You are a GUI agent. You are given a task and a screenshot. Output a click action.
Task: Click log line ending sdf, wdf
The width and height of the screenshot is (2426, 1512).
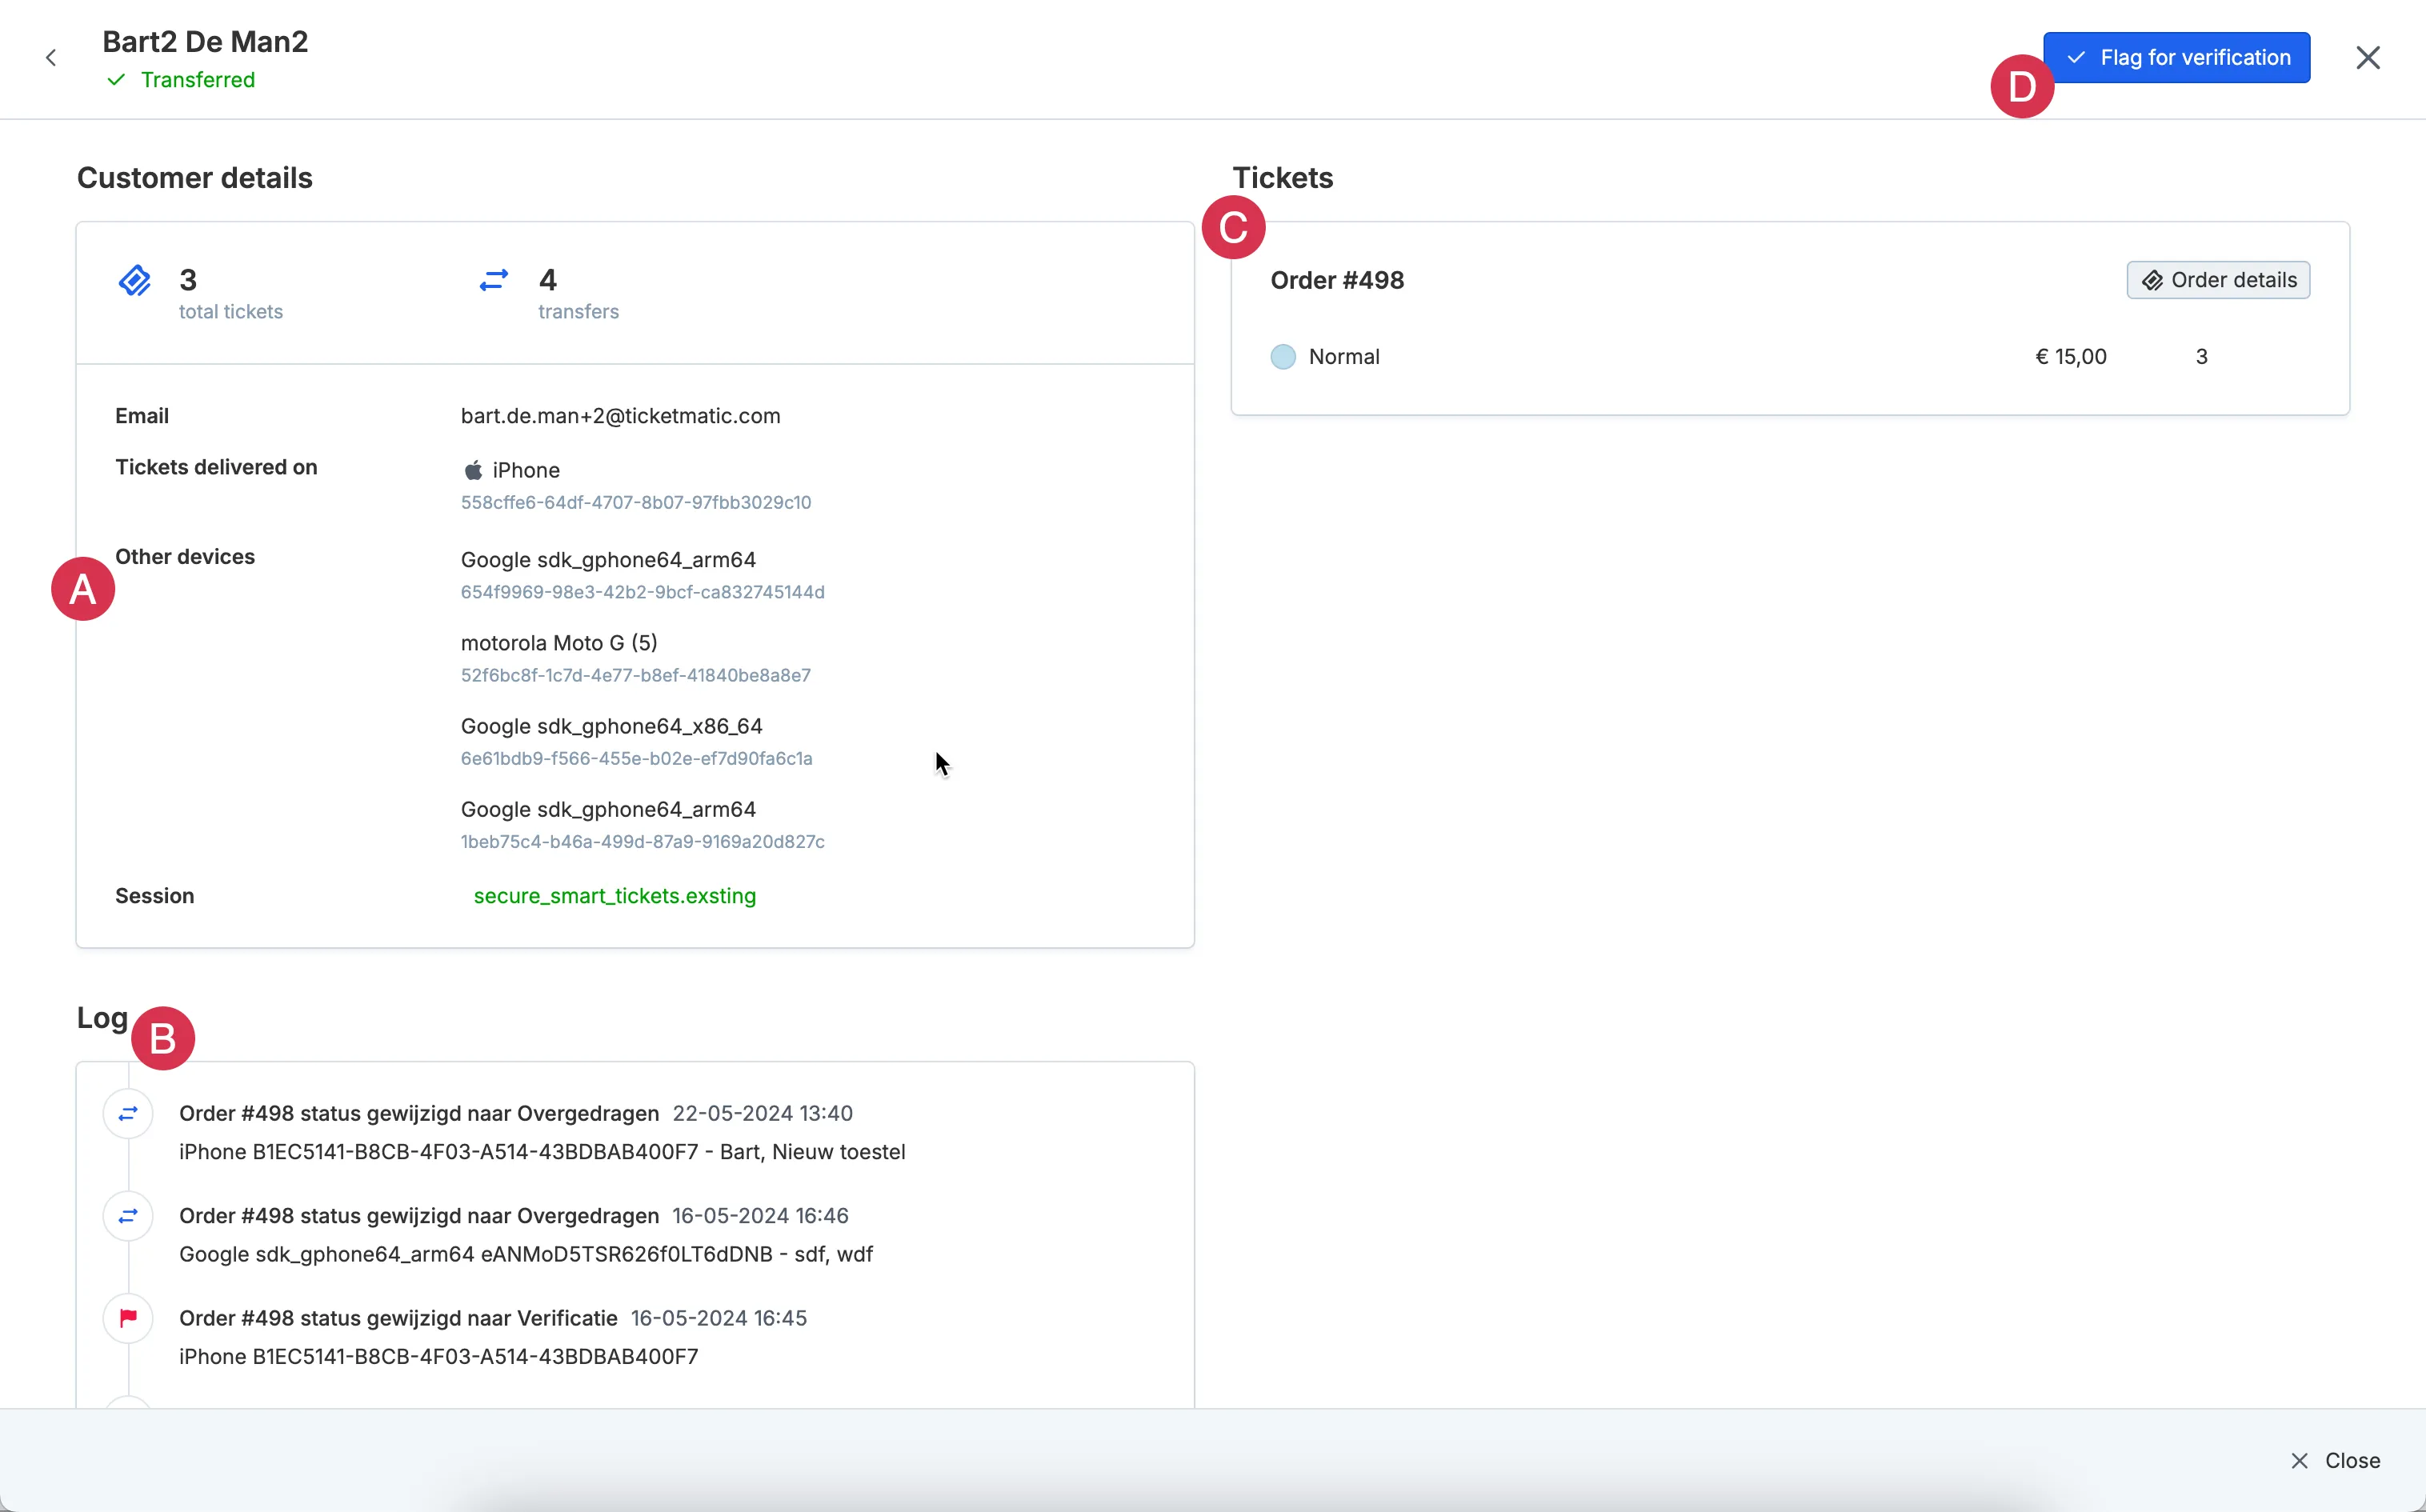click(x=526, y=1254)
